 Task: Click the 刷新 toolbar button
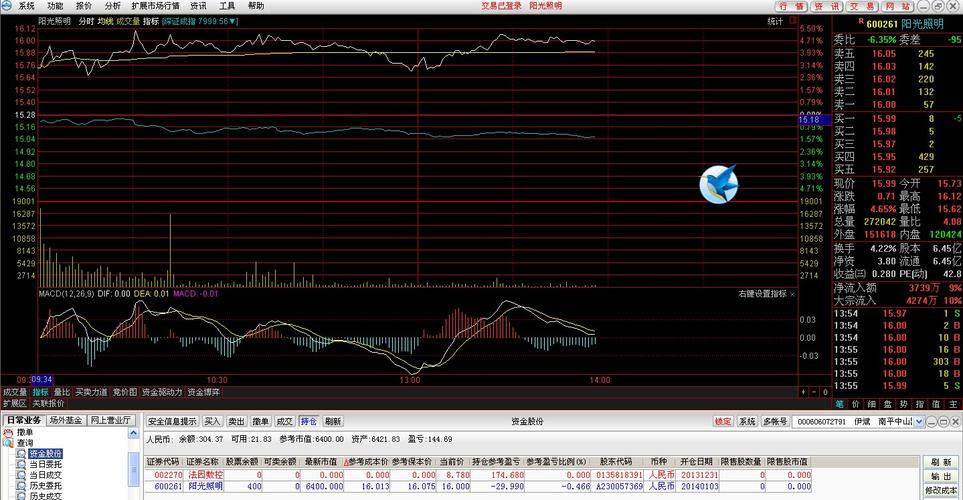pos(333,421)
